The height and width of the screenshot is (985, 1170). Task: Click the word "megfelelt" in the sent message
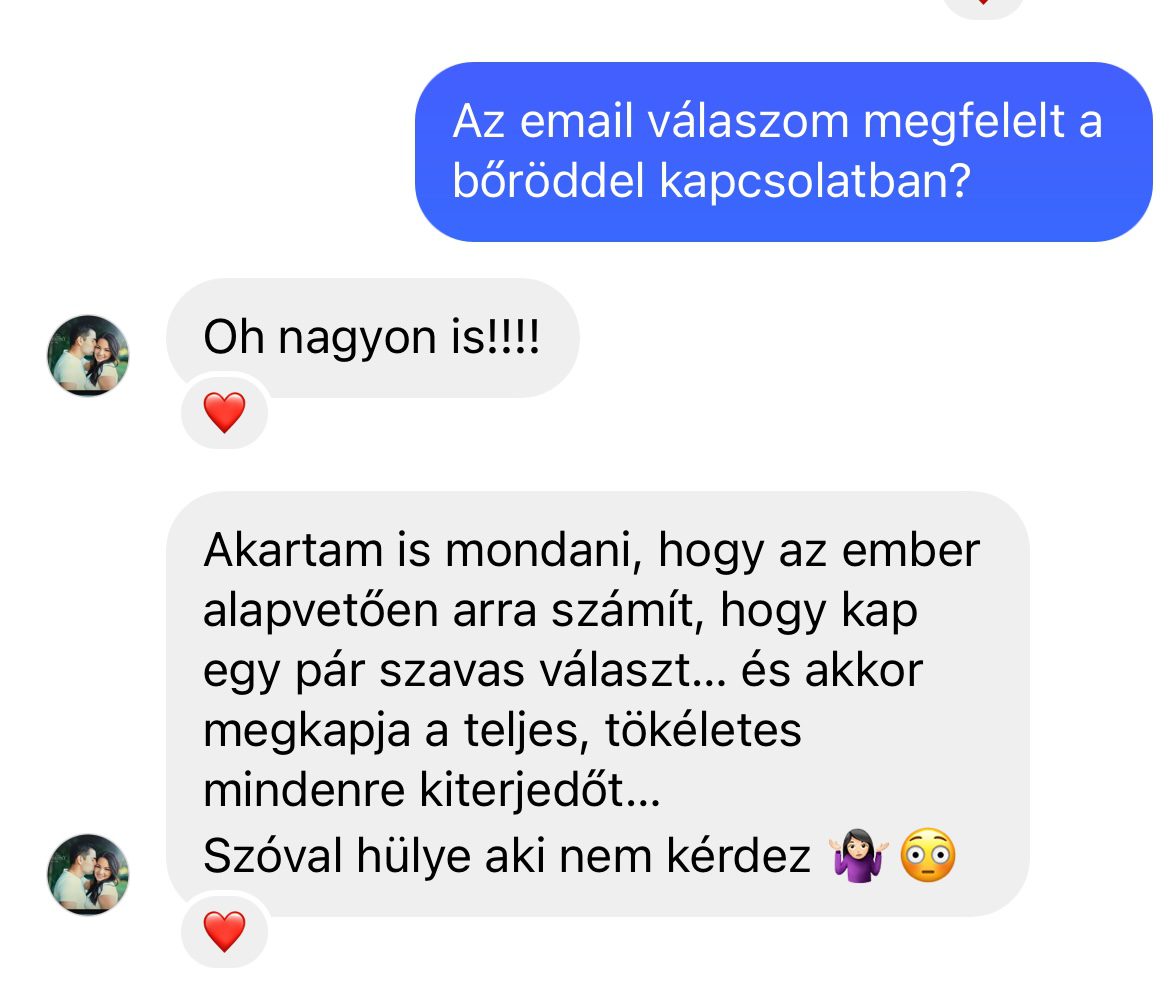coord(964,122)
